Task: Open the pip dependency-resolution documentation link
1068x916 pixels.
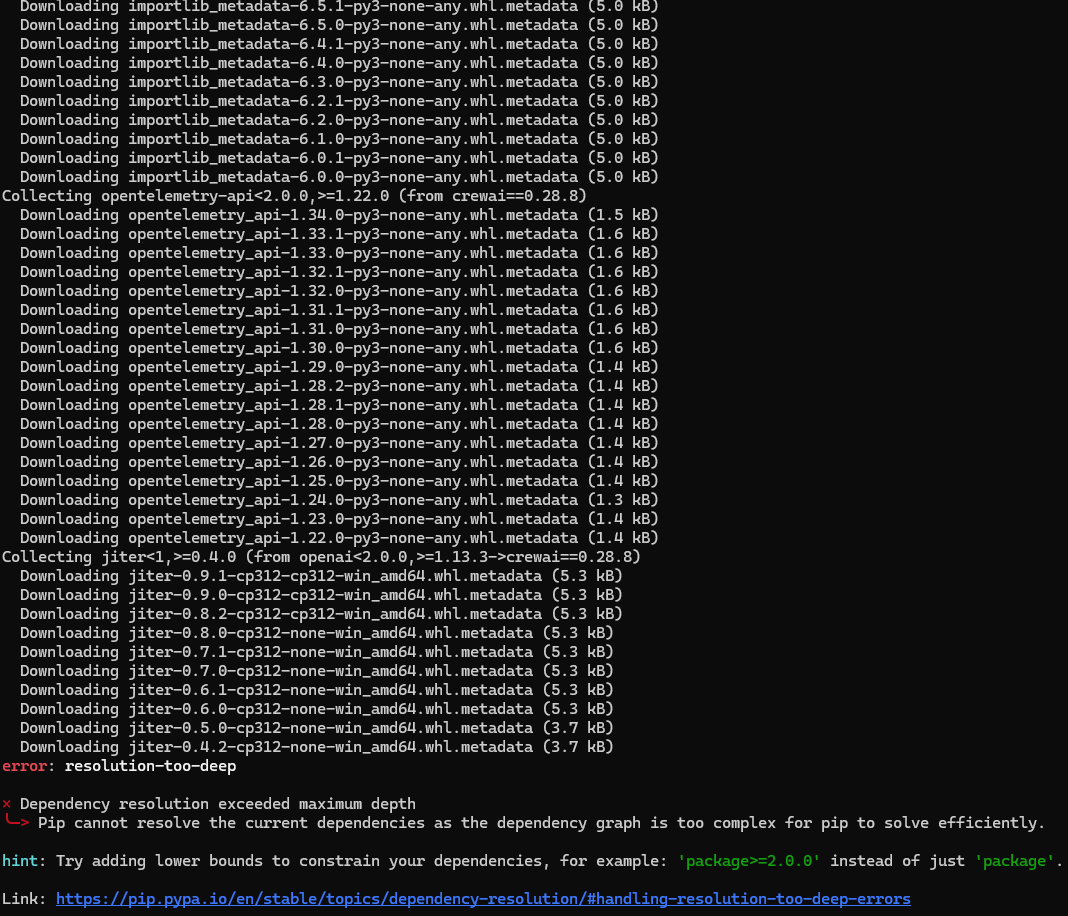Action: 483,899
